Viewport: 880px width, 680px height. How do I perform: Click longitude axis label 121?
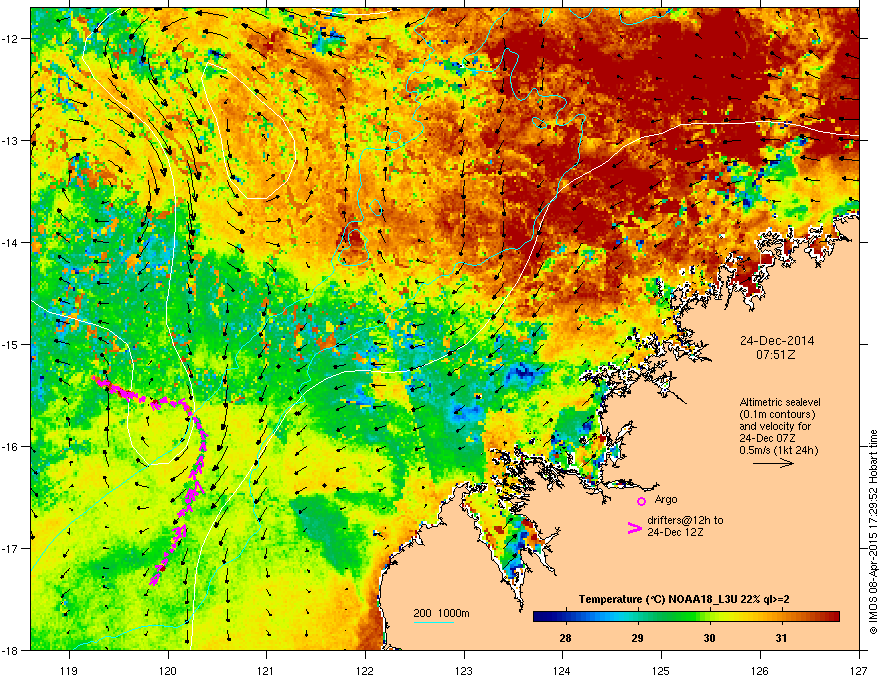pos(266,670)
